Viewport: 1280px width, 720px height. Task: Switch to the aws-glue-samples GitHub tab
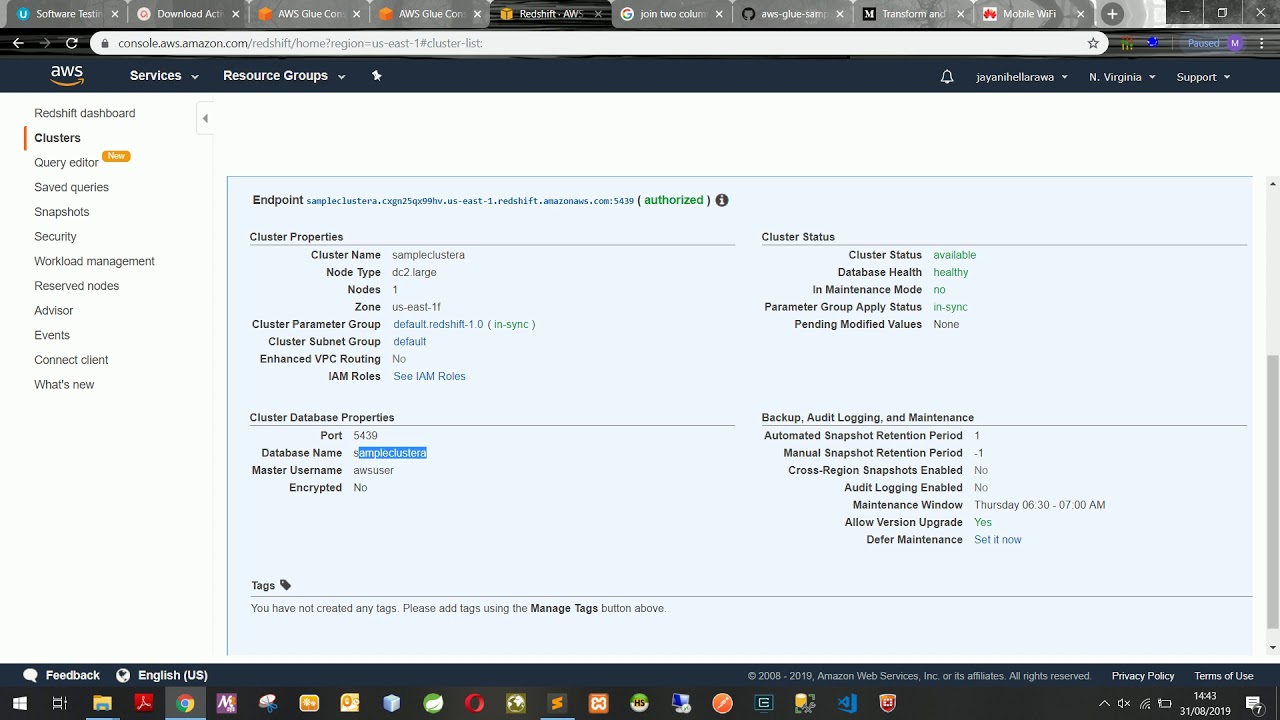pyautogui.click(x=791, y=14)
